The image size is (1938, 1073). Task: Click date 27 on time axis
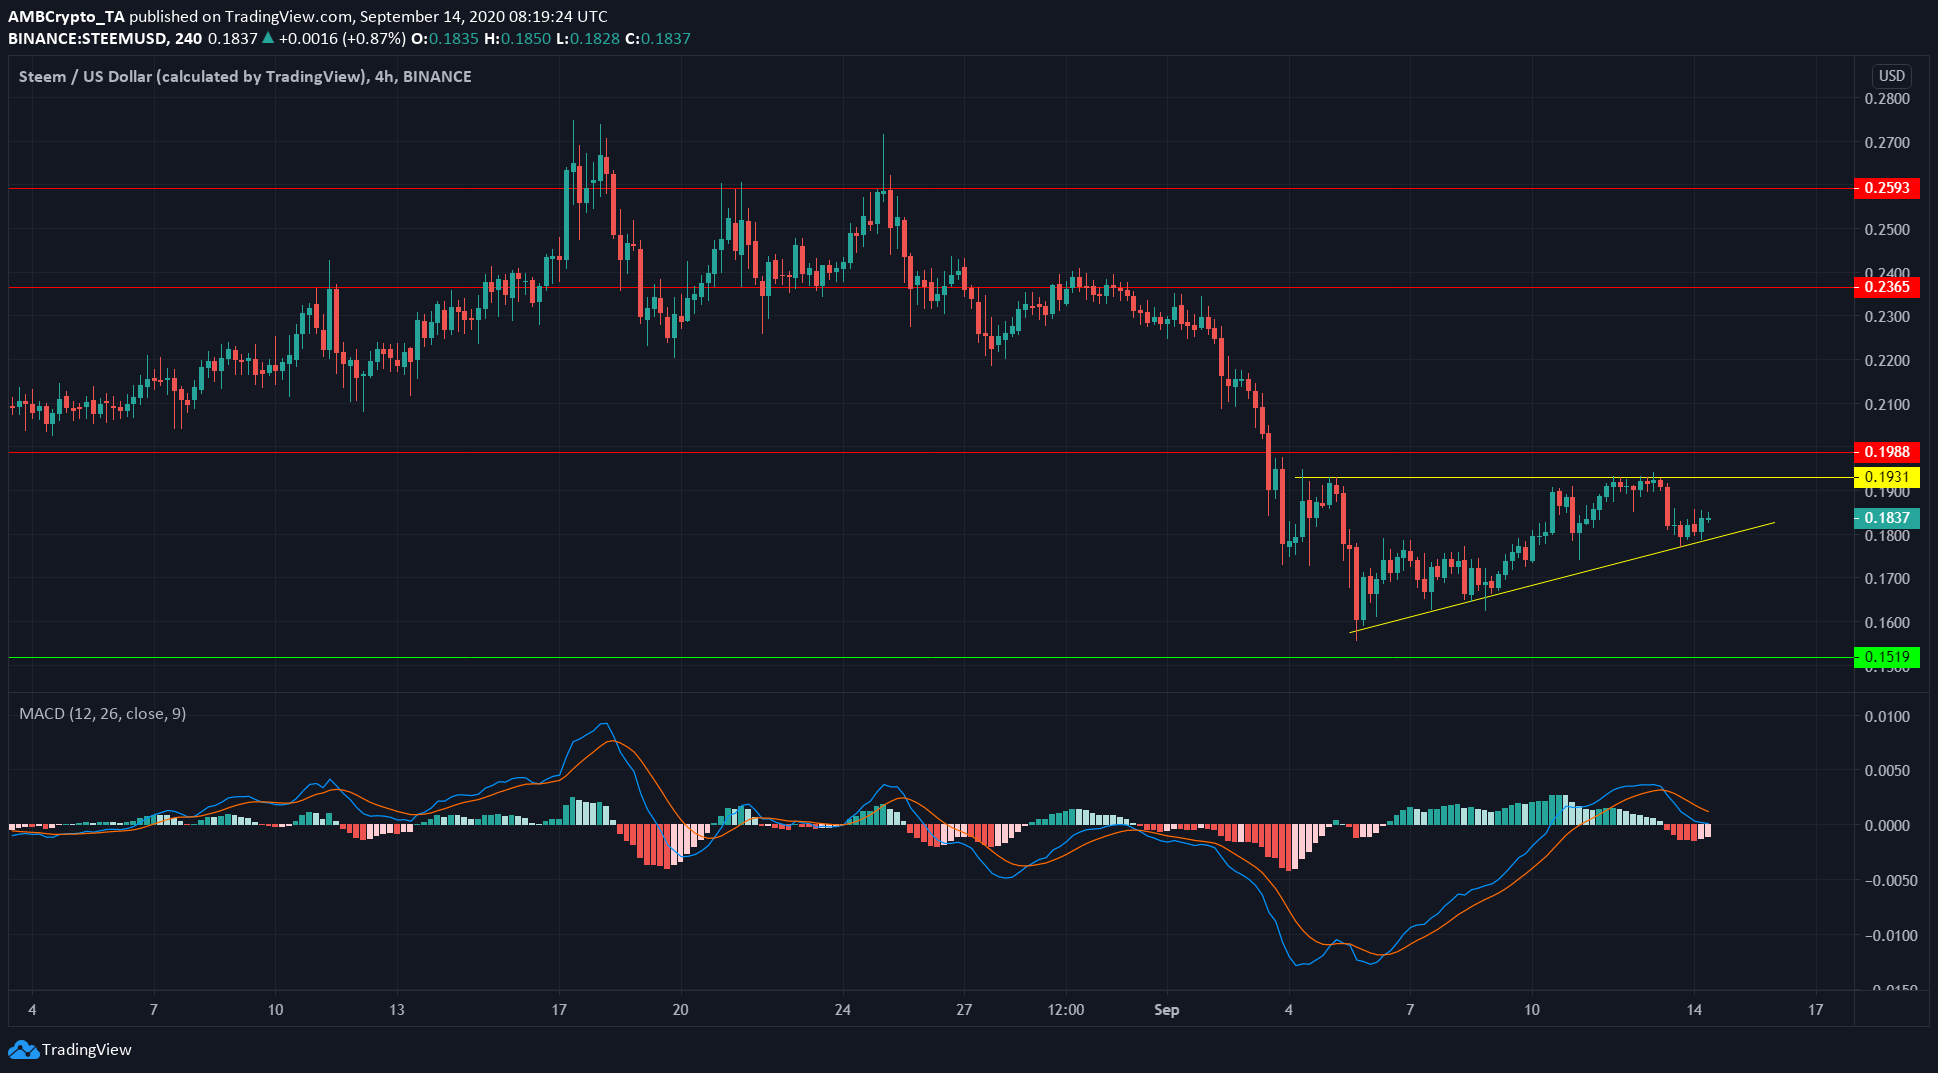pos(964,1010)
